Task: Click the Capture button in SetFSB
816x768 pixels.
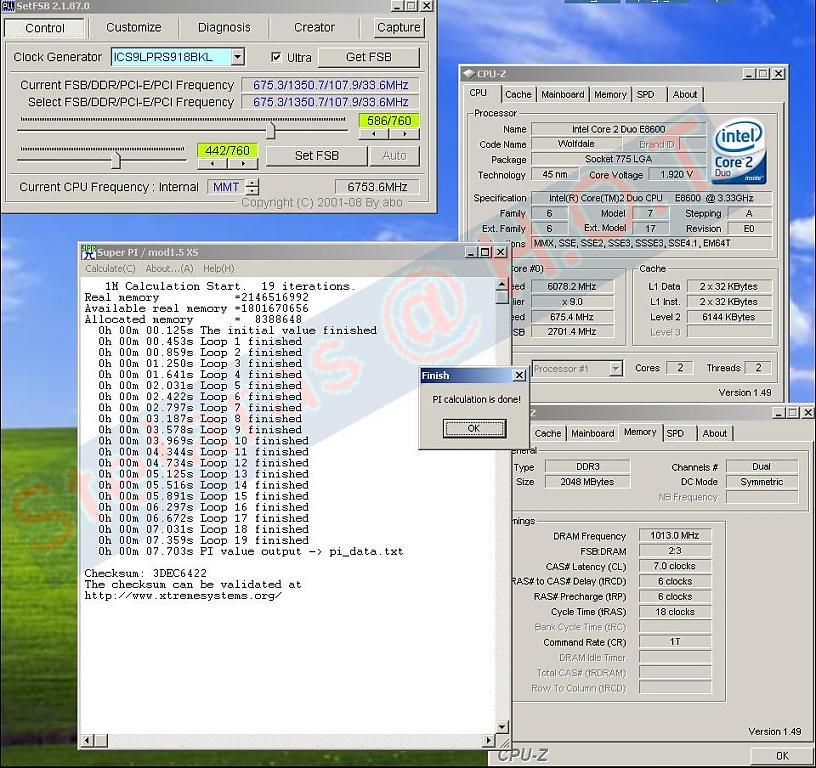Action: tap(399, 28)
